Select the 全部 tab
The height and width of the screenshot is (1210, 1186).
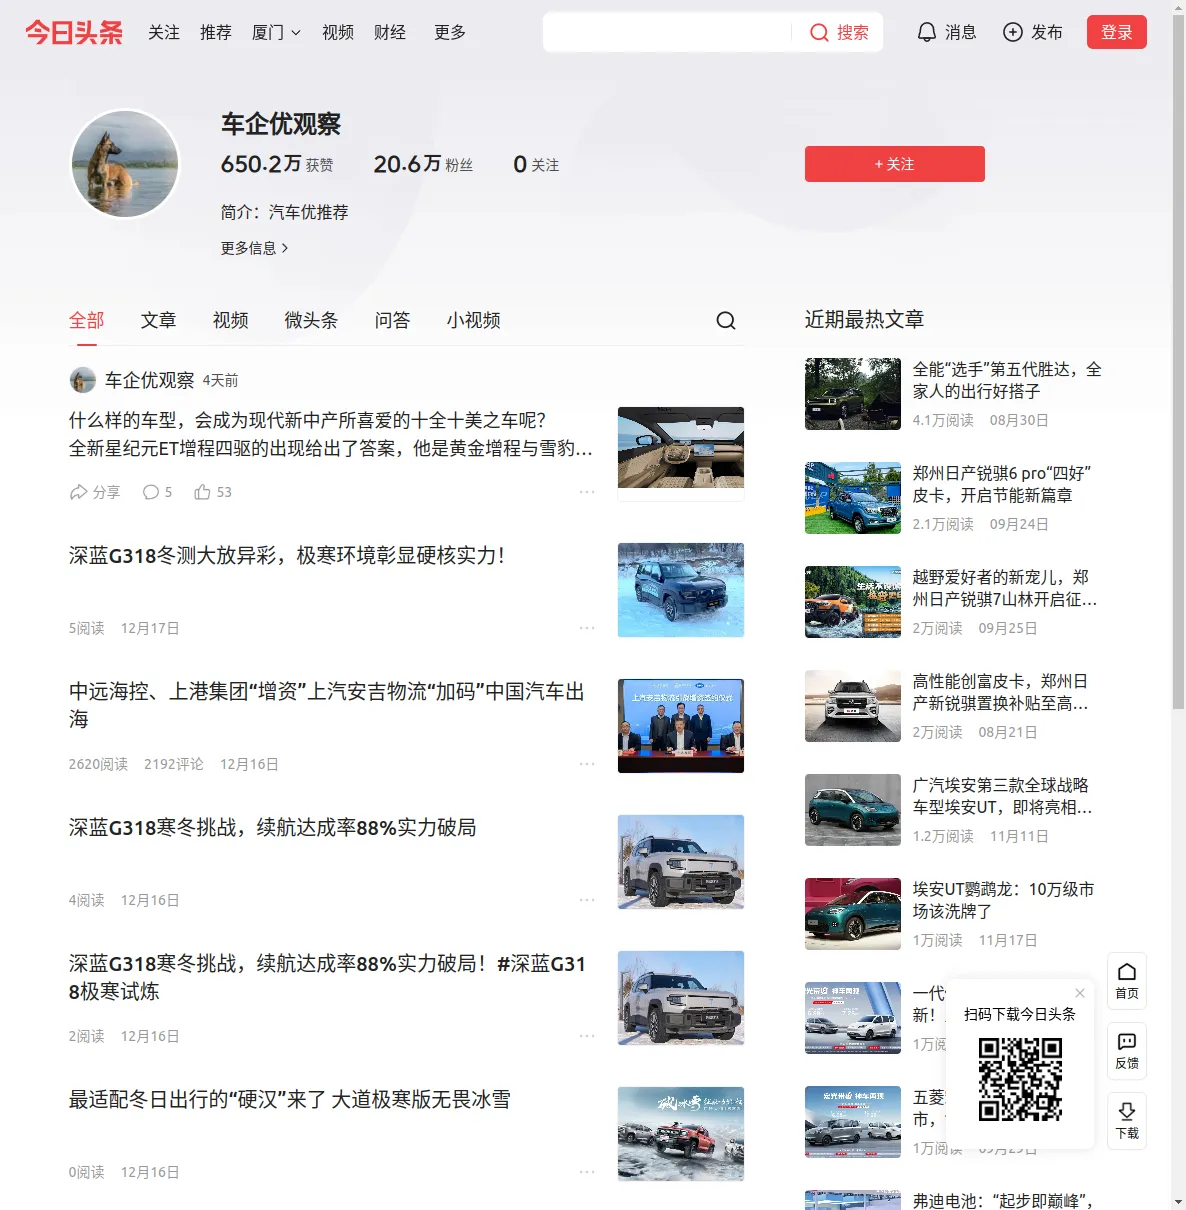click(x=87, y=320)
